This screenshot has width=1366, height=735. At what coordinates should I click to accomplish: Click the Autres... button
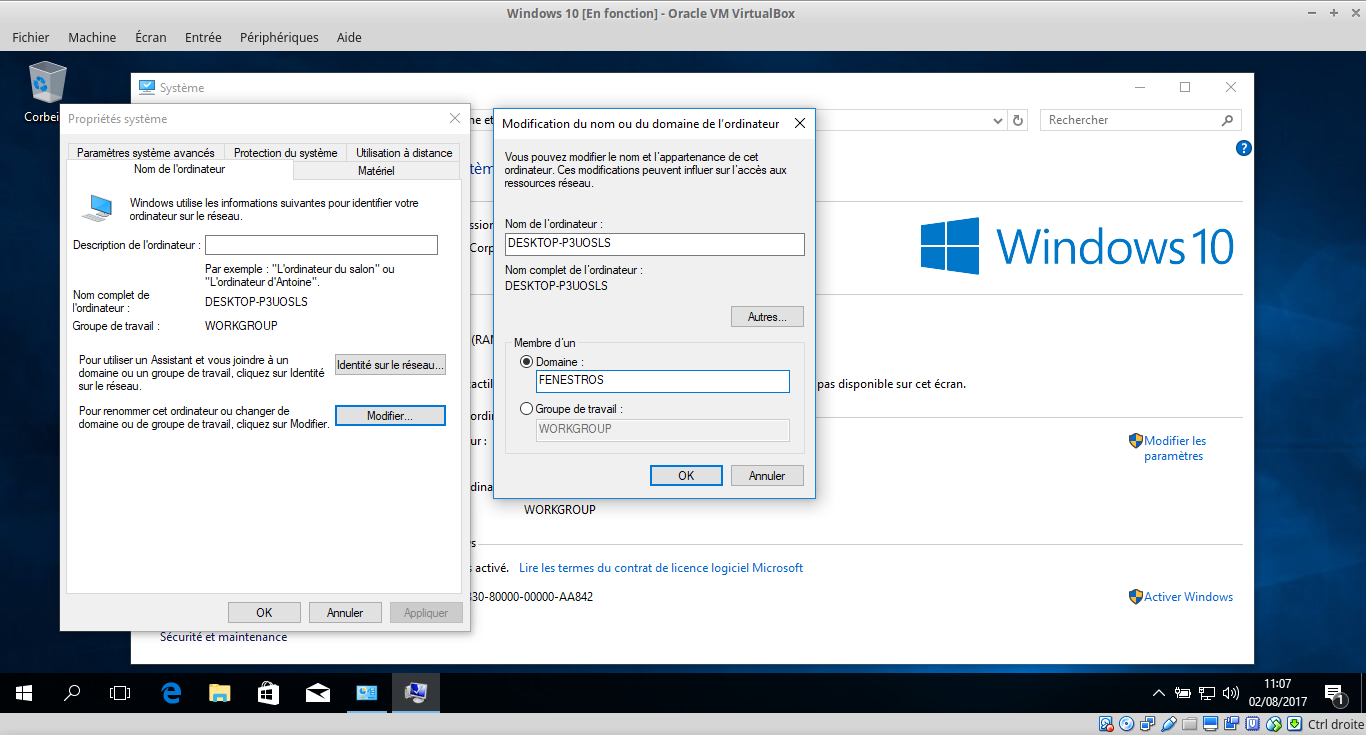point(767,317)
